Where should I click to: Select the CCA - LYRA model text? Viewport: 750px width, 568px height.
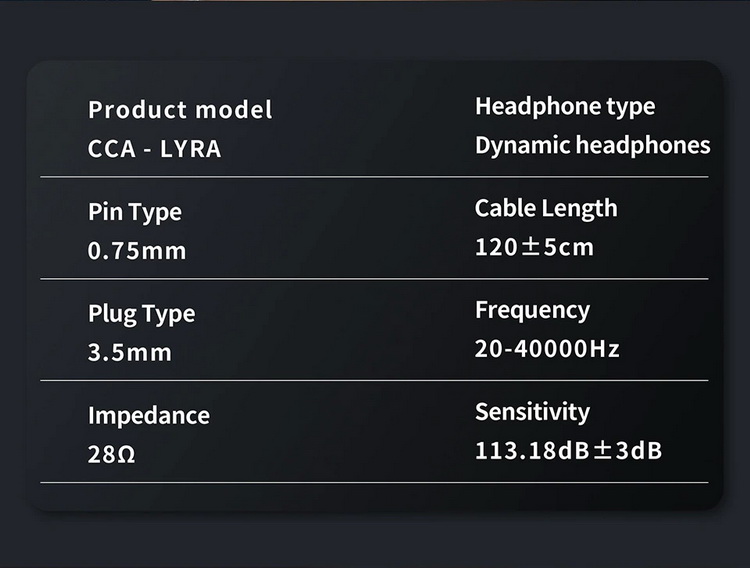click(155, 149)
